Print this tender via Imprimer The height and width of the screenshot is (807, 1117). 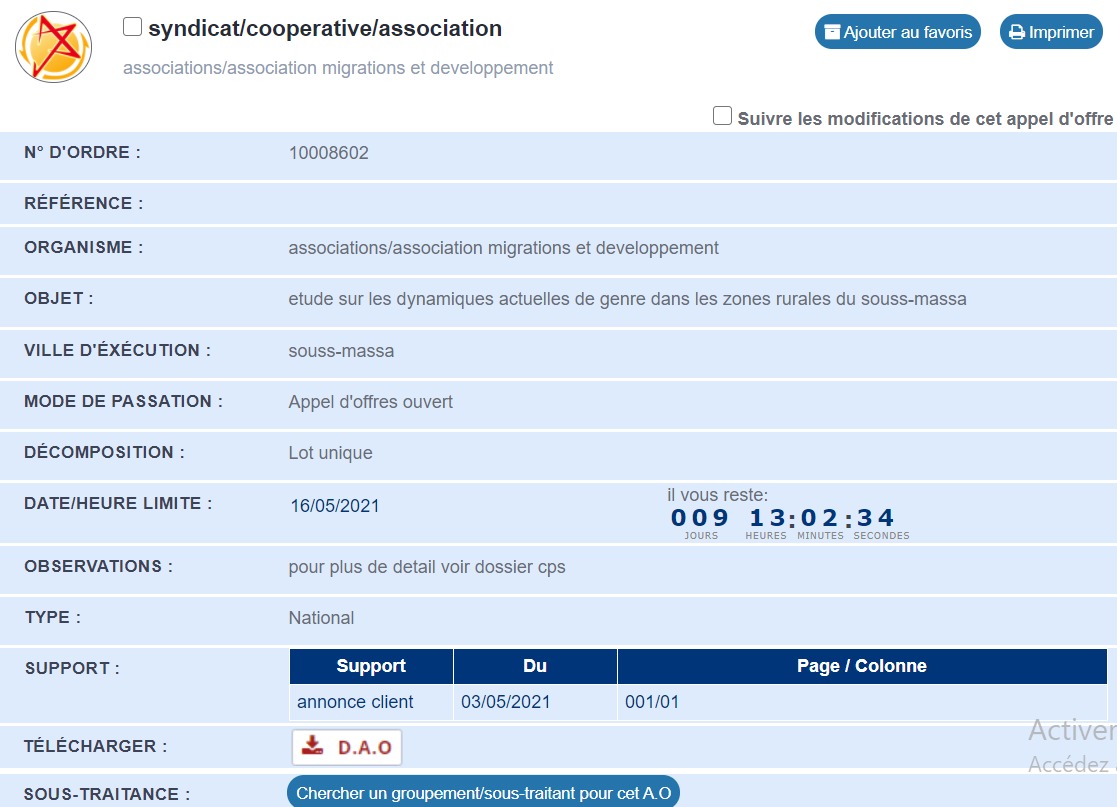(1050, 32)
